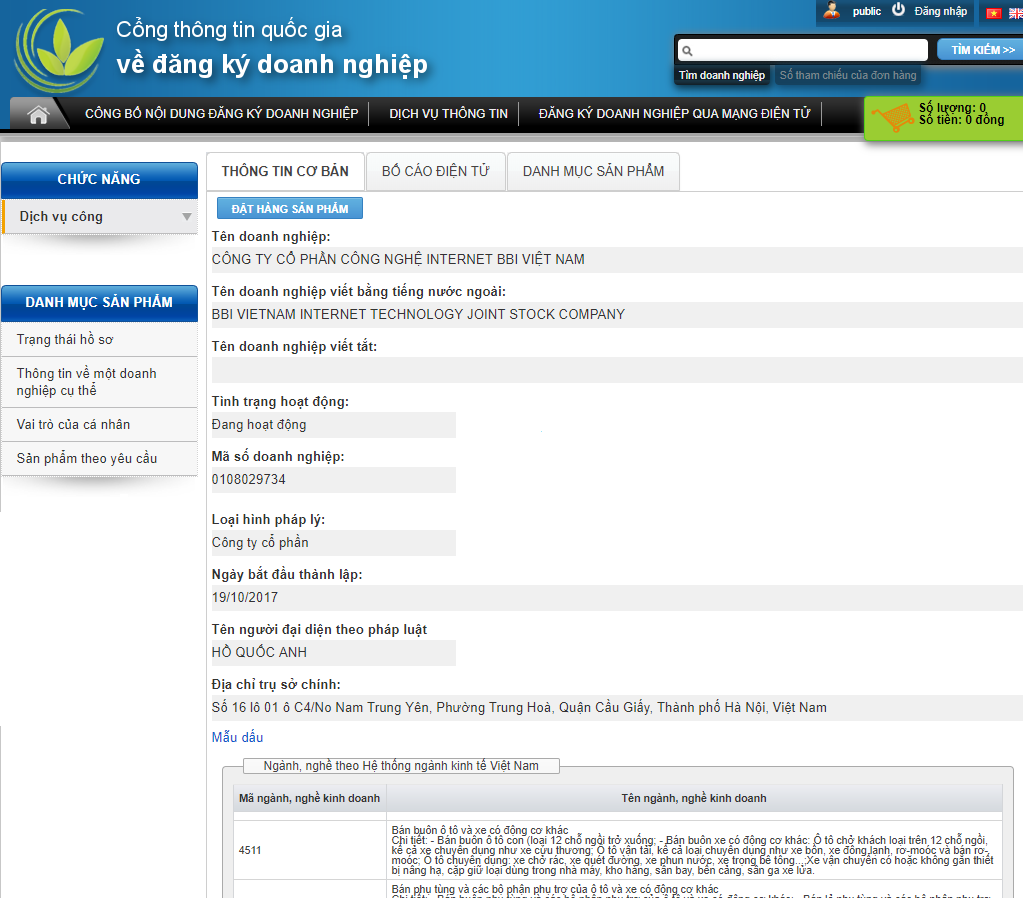Click the power icon beside Đăng nhập
Viewport: 1023px width, 902px height.
898,10
